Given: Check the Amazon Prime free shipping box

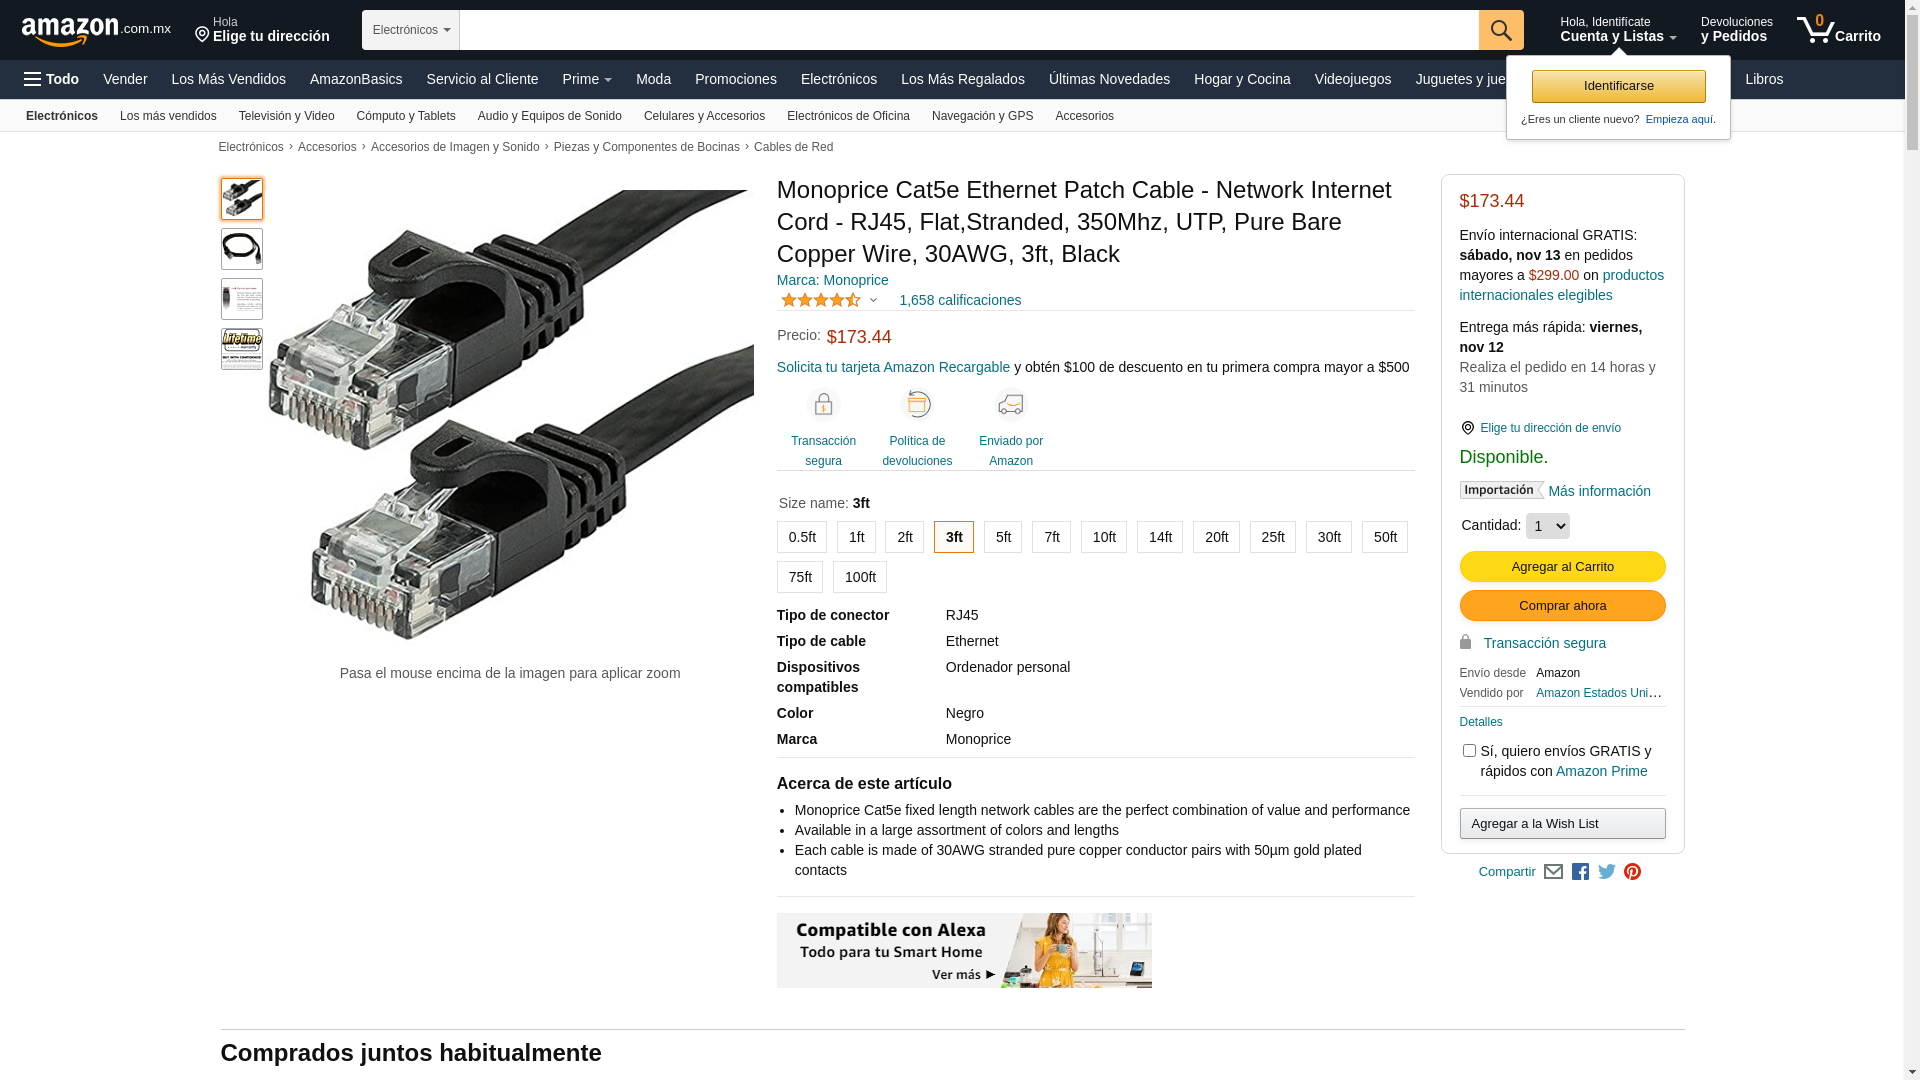Looking at the screenshot, I should coord(1469,751).
